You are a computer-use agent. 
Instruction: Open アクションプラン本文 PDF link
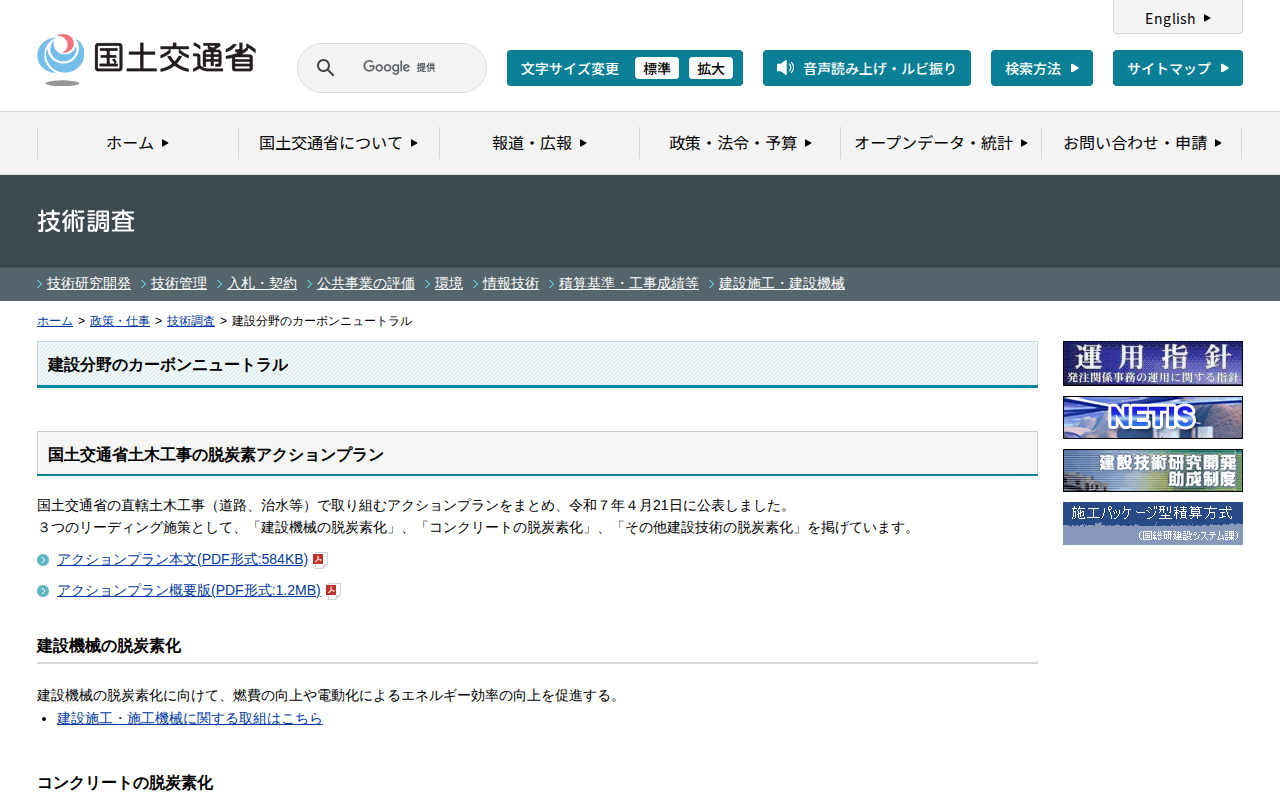click(x=183, y=560)
